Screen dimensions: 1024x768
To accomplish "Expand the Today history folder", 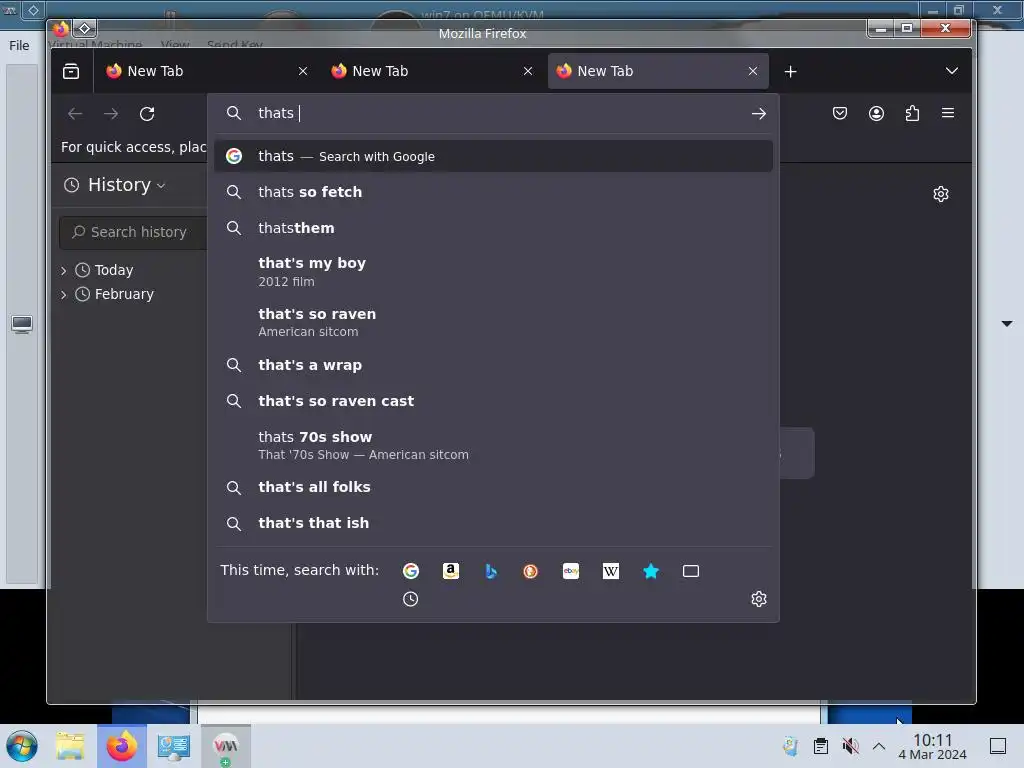I will pos(63,270).
